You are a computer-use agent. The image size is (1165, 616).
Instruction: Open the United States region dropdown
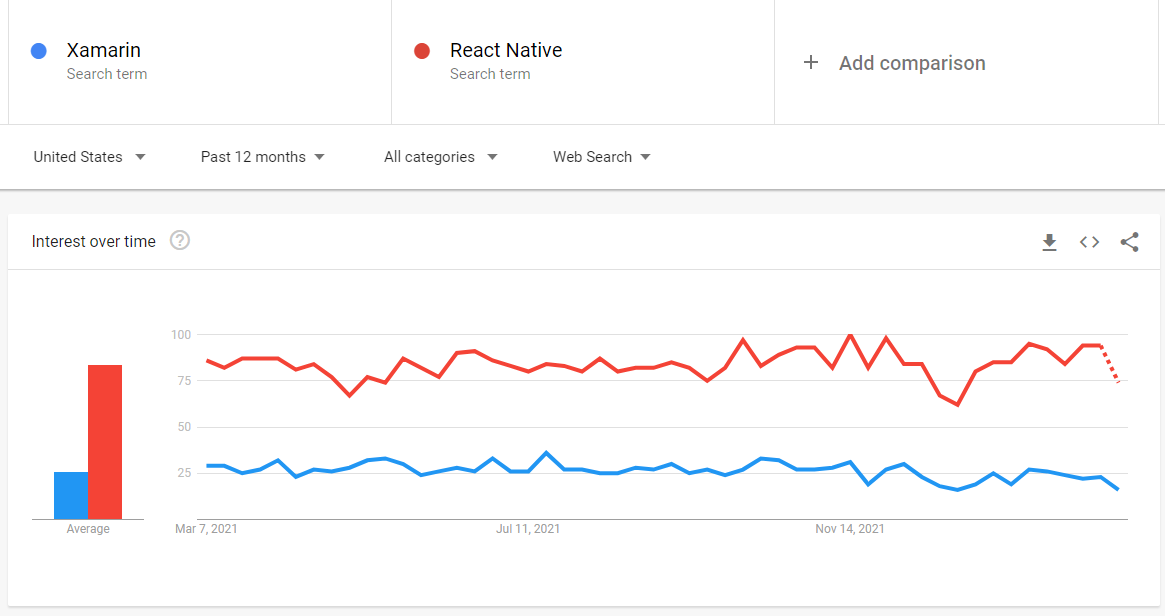[x=88, y=157]
